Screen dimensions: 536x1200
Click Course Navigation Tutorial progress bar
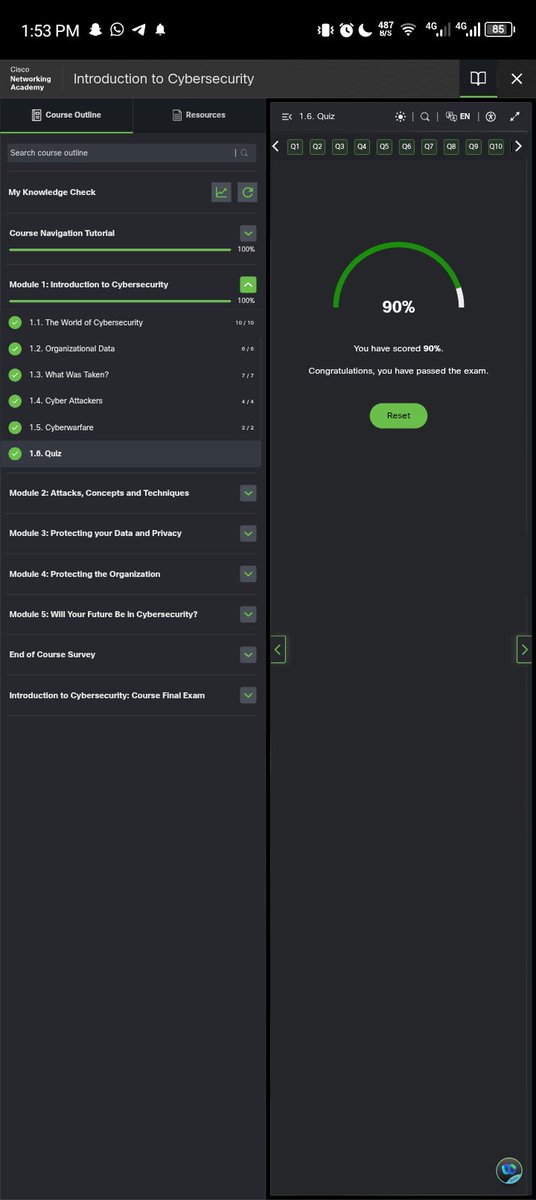tap(120, 249)
